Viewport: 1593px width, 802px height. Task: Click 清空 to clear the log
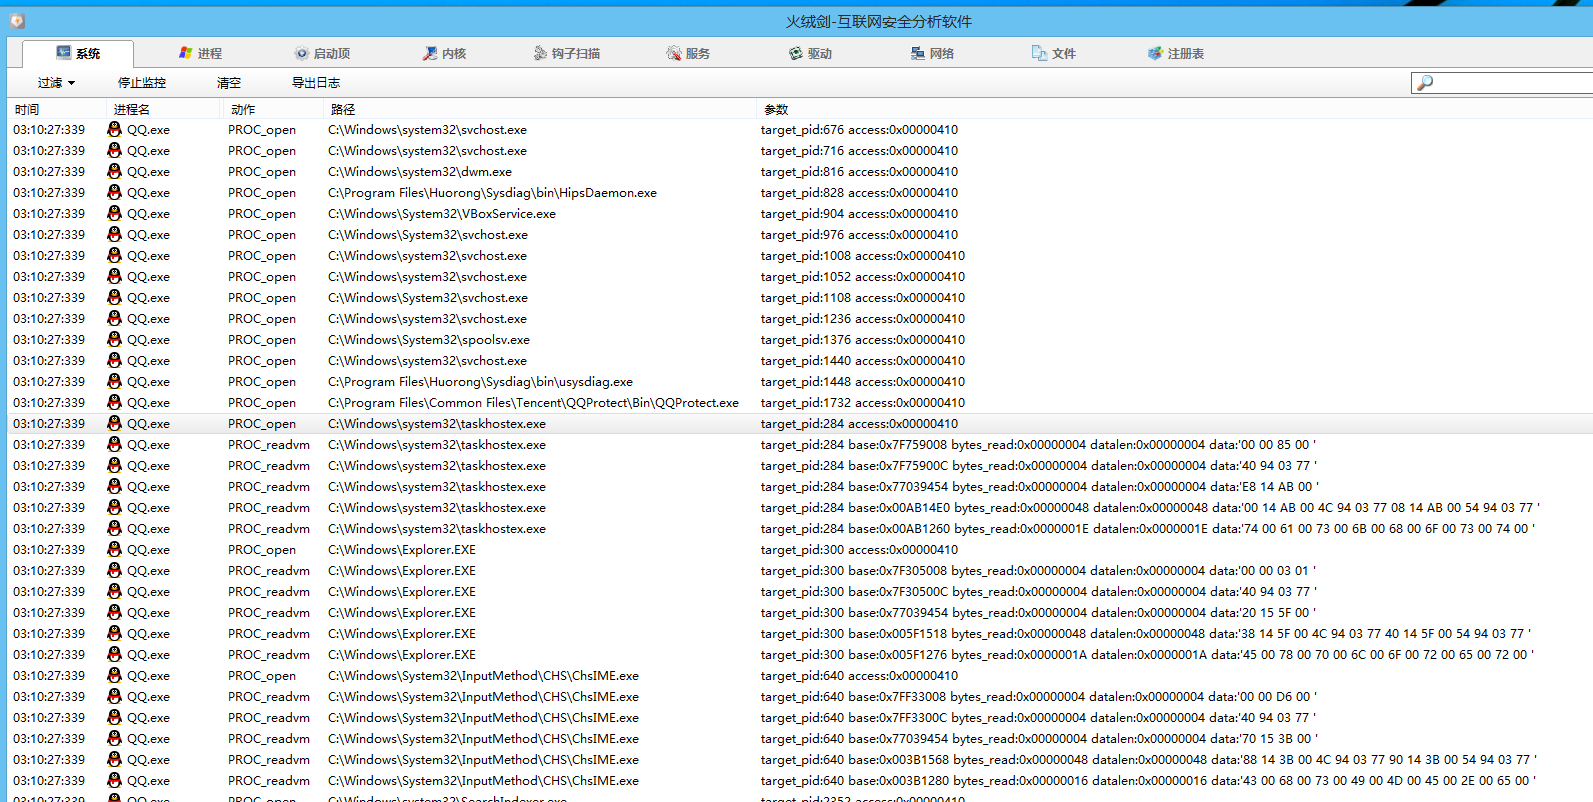click(229, 83)
